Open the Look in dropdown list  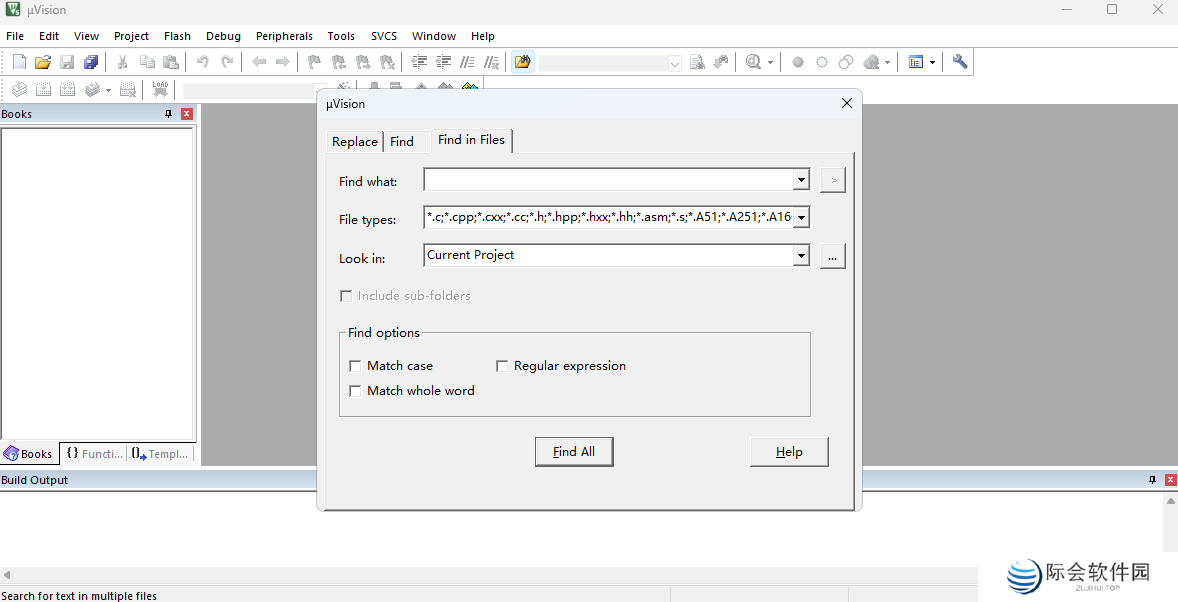click(x=801, y=256)
